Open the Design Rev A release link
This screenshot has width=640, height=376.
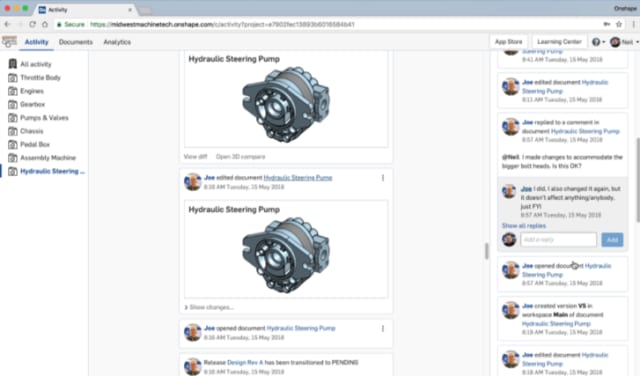(x=245, y=363)
